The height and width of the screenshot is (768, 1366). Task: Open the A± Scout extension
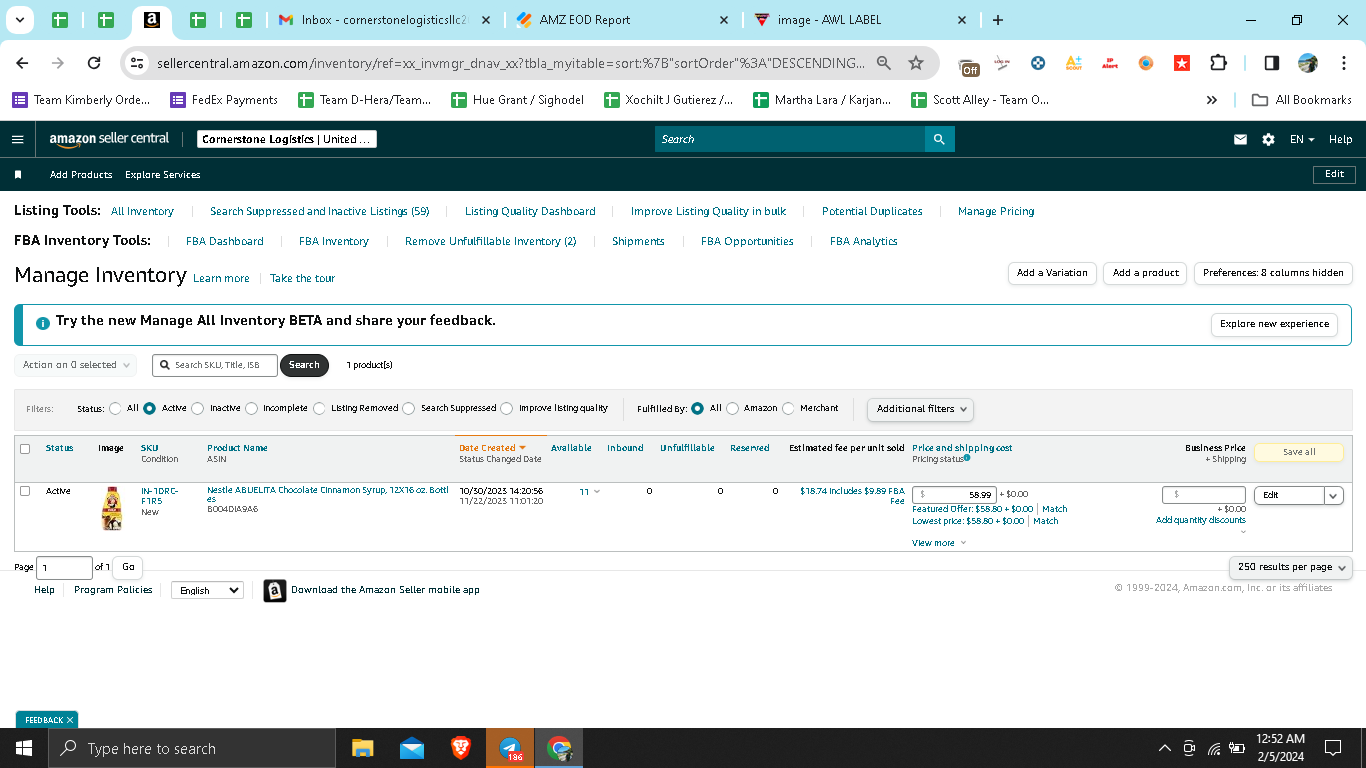click(1073, 63)
